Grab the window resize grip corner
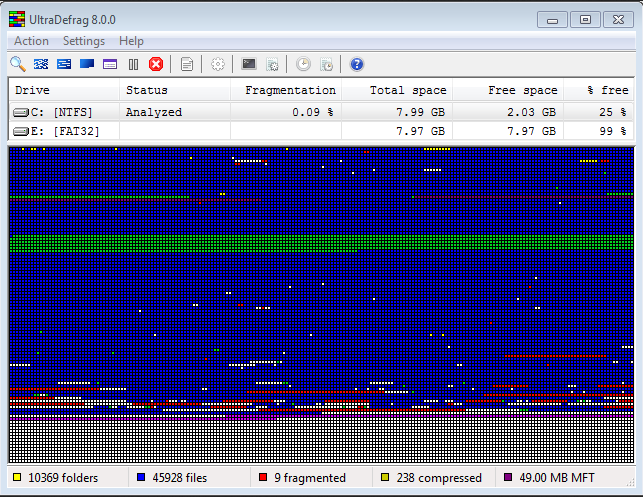This screenshot has height=497, width=643. click(x=630, y=483)
